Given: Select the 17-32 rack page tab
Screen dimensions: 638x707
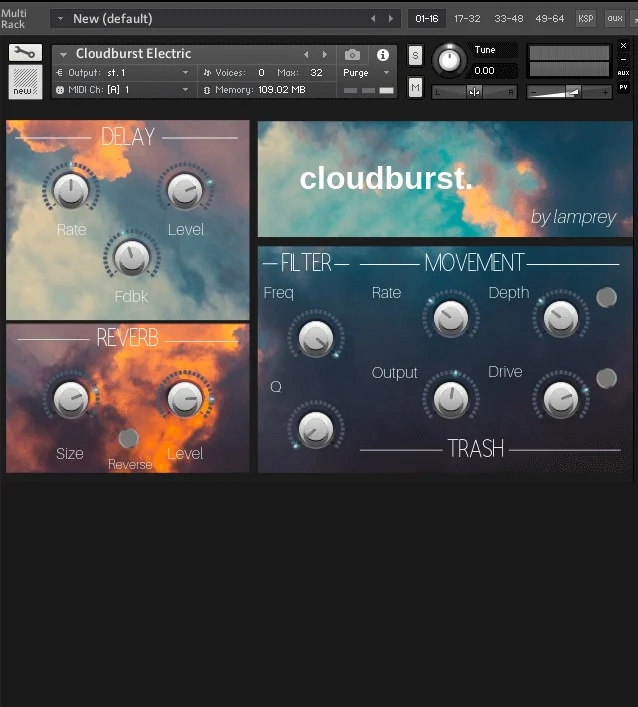Looking at the screenshot, I should click(x=467, y=18).
